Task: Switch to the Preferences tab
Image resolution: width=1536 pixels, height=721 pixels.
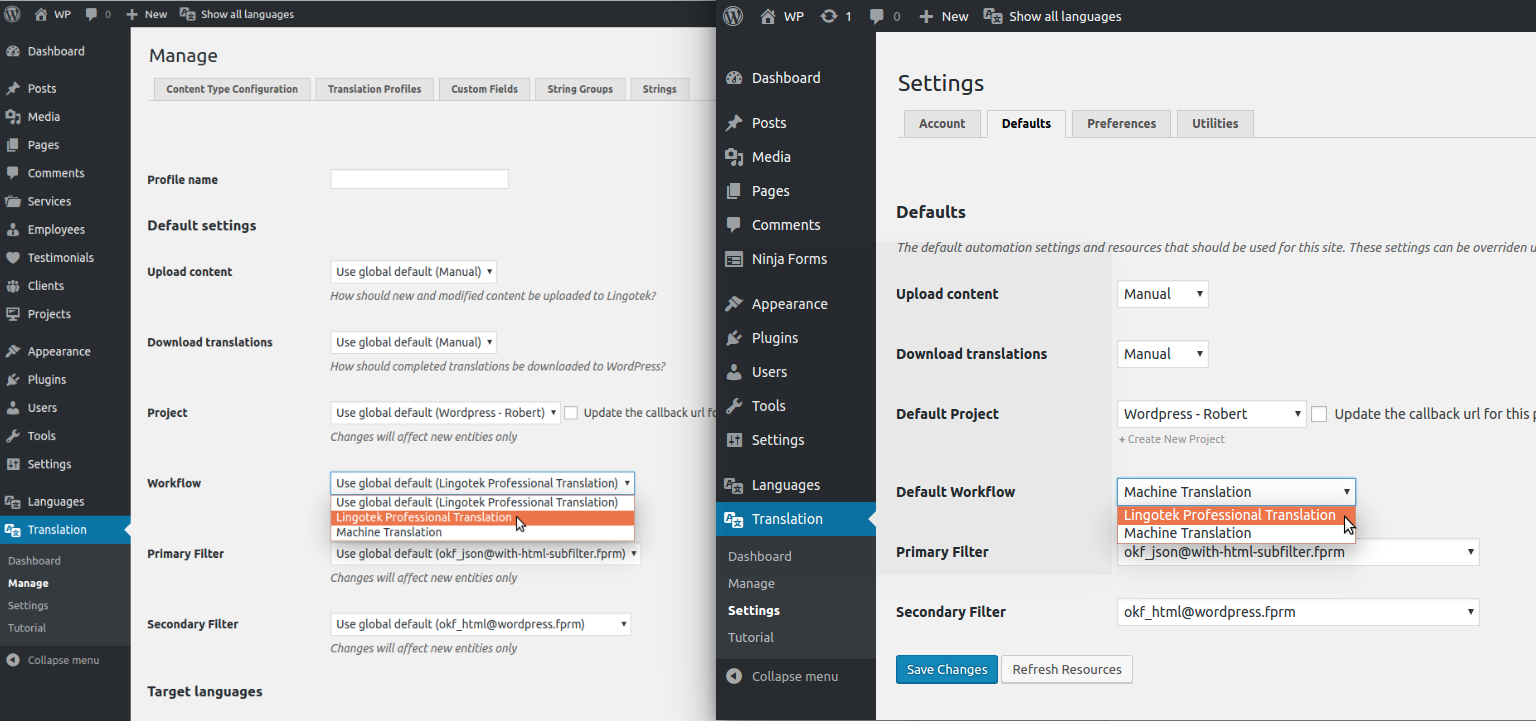Action: [1121, 124]
